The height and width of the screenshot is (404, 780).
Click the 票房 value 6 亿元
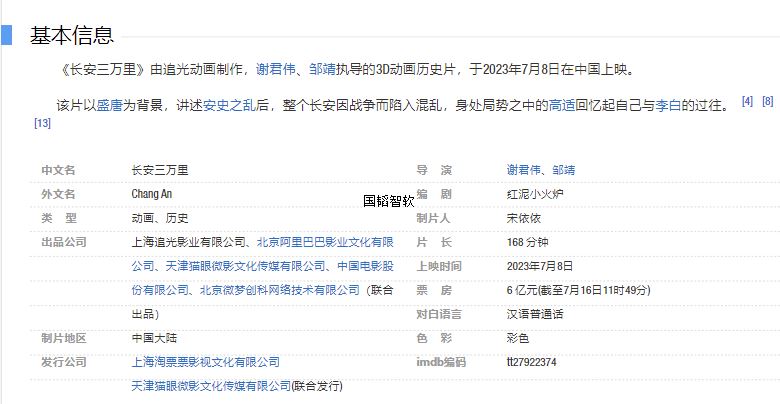tap(521, 290)
